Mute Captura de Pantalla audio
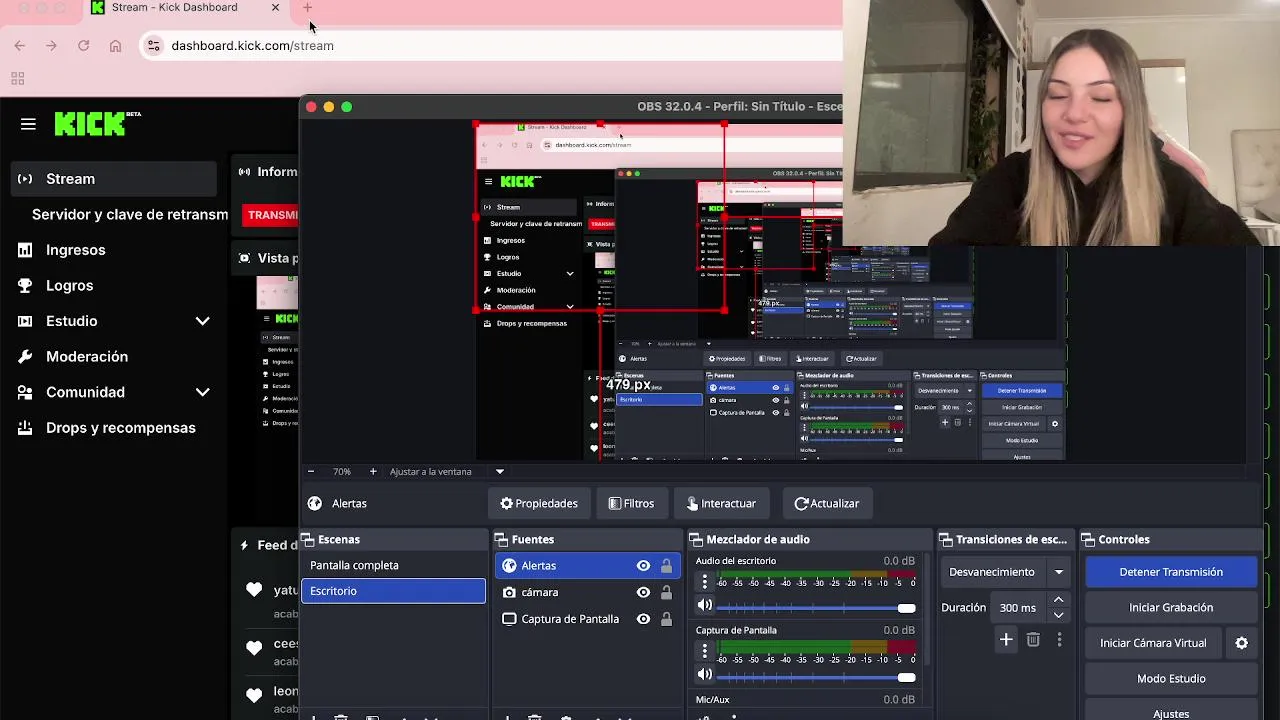The height and width of the screenshot is (720, 1280). point(705,674)
